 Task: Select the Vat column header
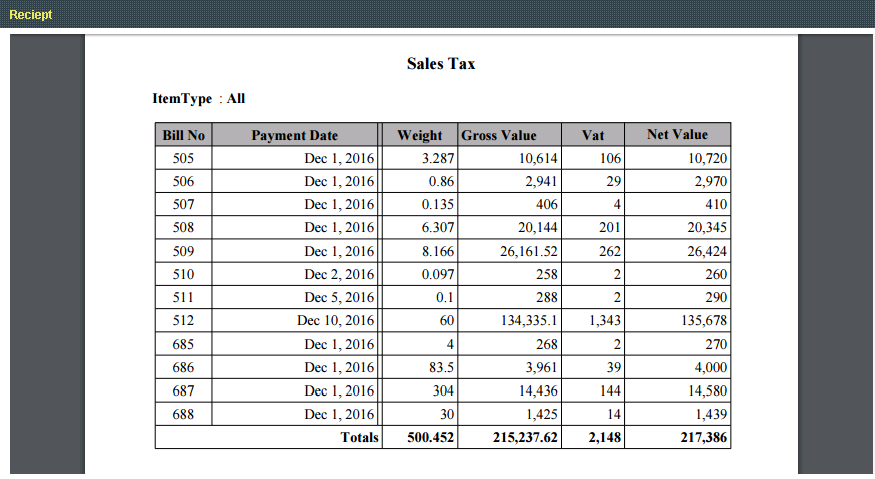click(593, 135)
